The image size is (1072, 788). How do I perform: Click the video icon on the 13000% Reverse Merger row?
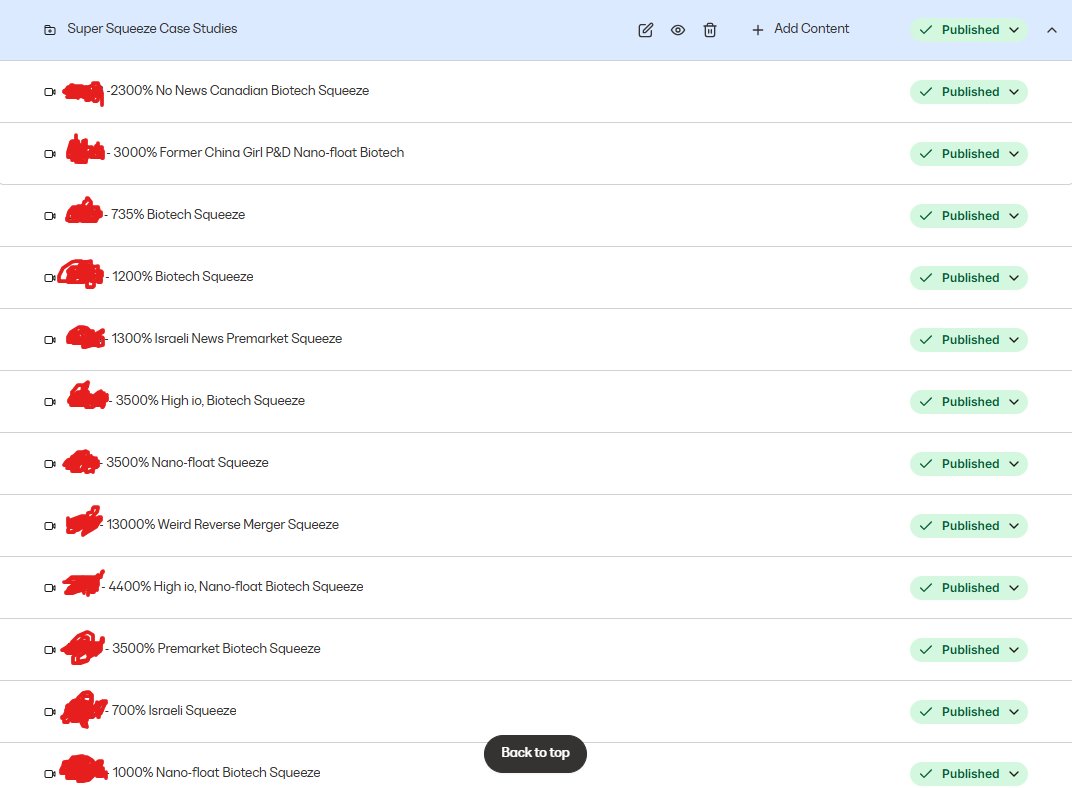(x=49, y=525)
